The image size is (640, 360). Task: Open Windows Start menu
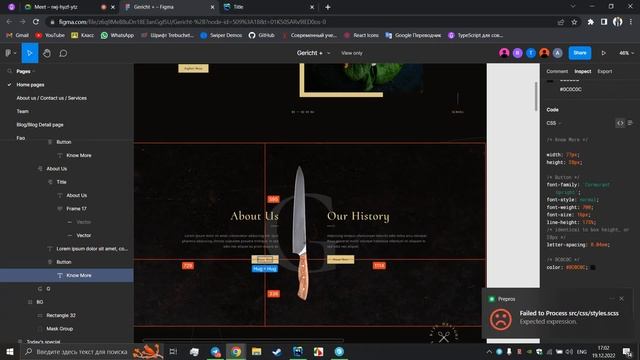click(x=10, y=351)
